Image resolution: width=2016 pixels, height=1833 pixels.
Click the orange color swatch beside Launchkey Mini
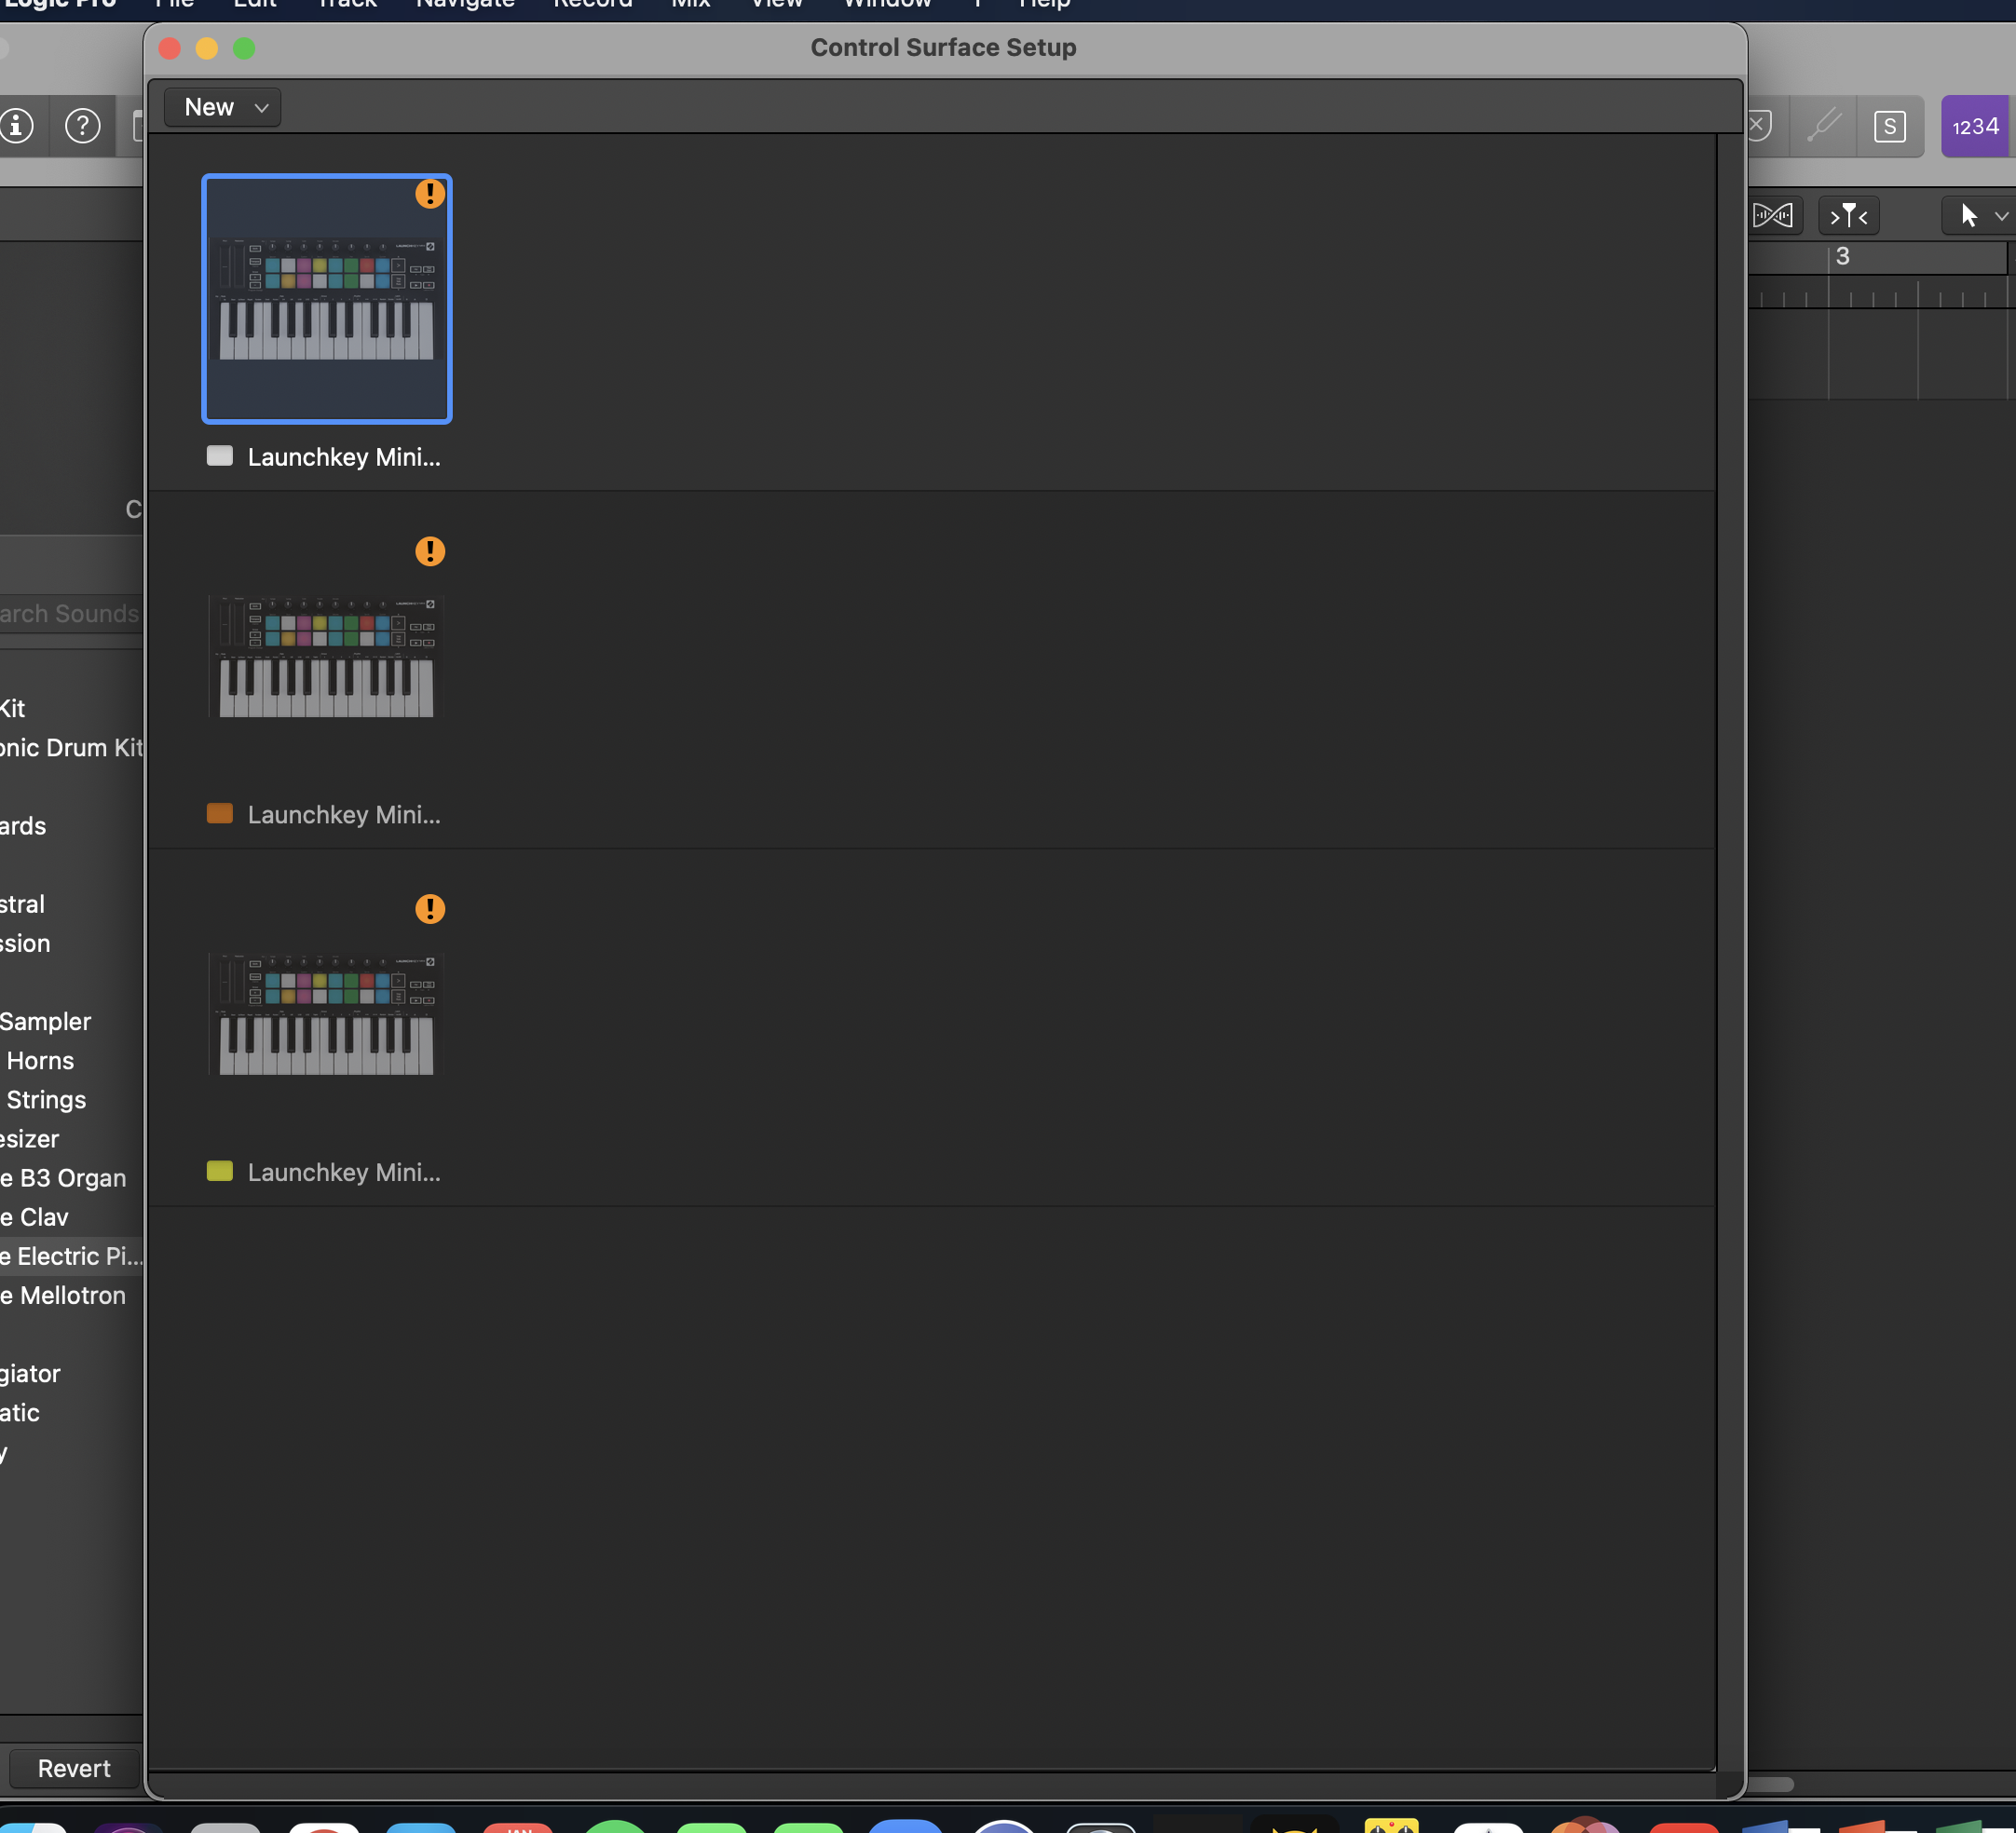coord(219,813)
